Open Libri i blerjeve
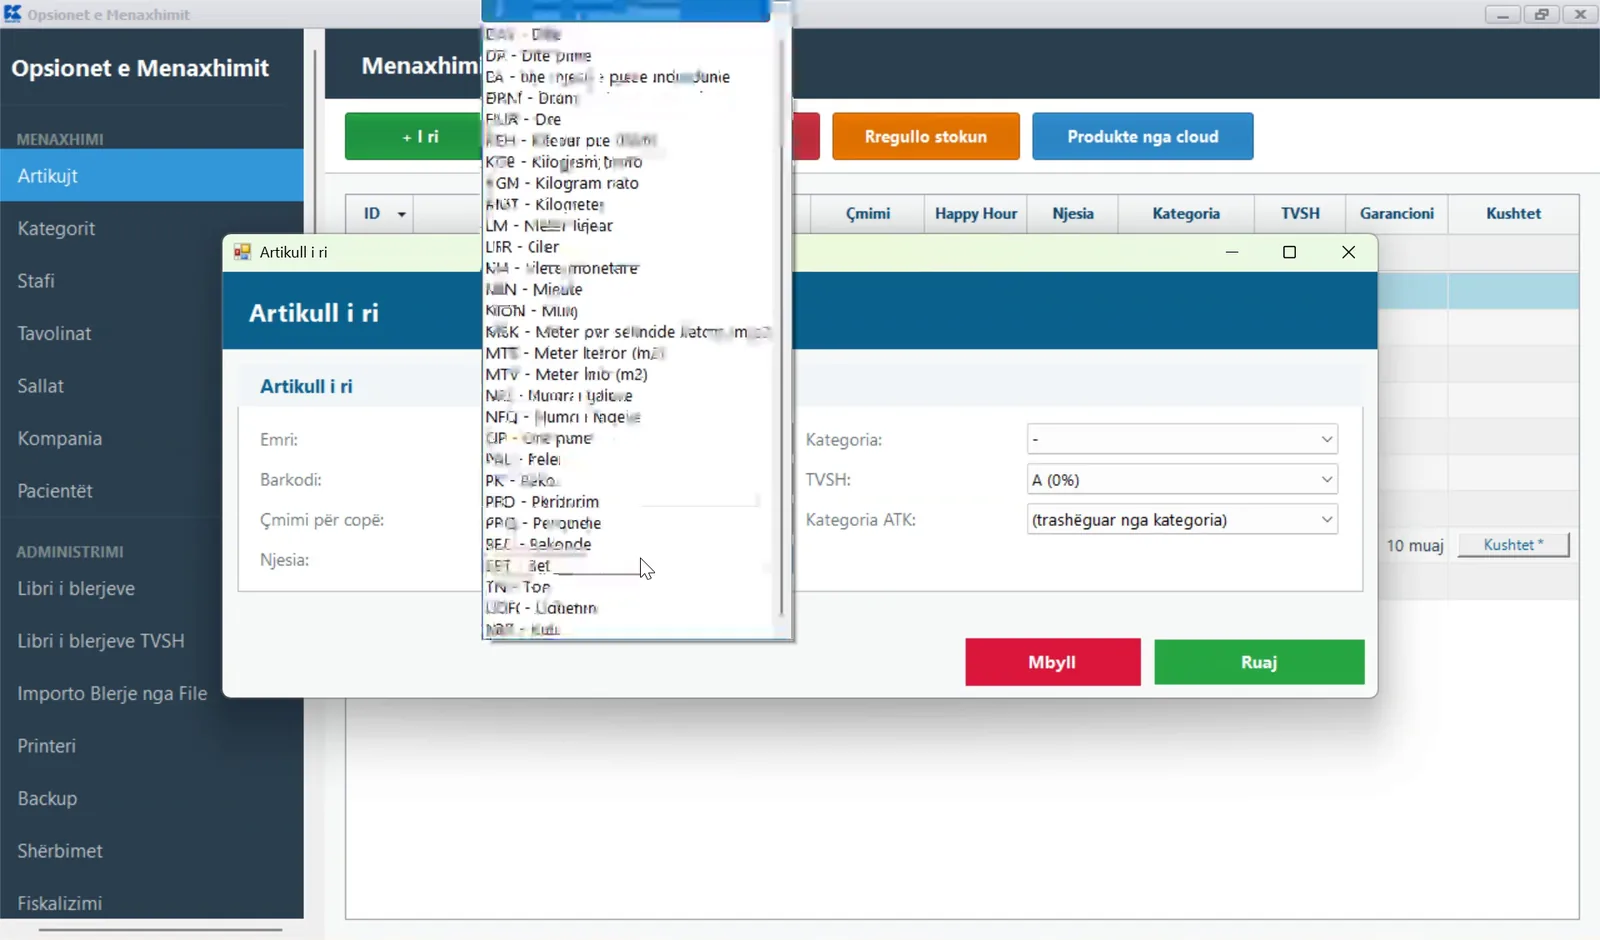This screenshot has width=1600, height=940. 152,589
